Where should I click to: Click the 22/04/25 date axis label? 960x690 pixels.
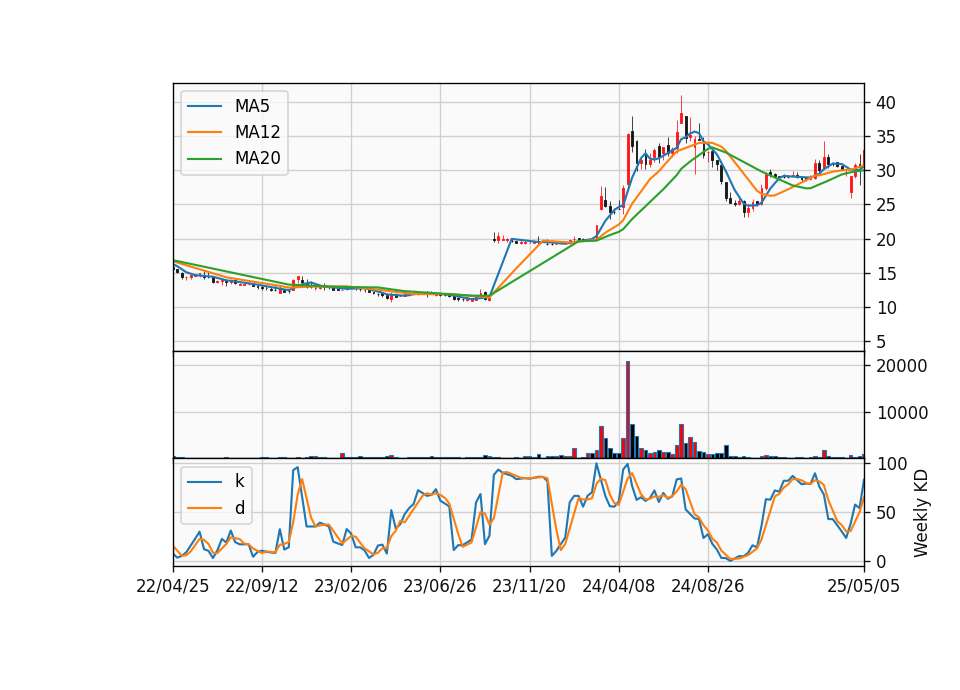click(x=173, y=586)
